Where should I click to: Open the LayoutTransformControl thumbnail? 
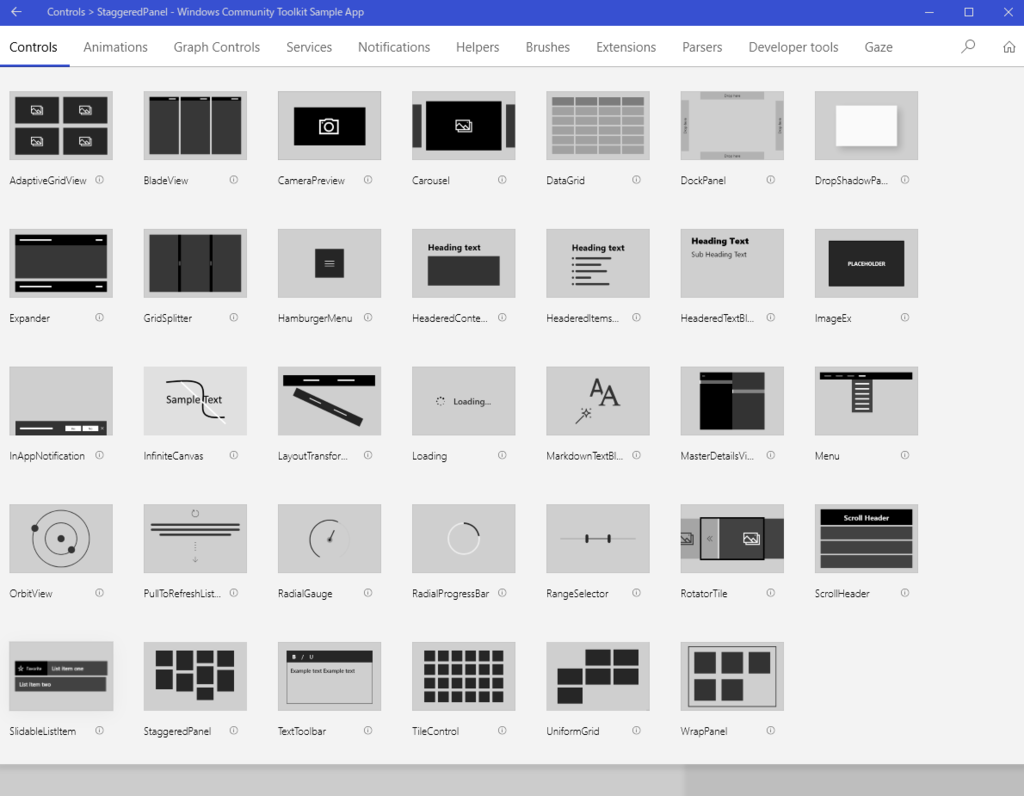point(329,401)
